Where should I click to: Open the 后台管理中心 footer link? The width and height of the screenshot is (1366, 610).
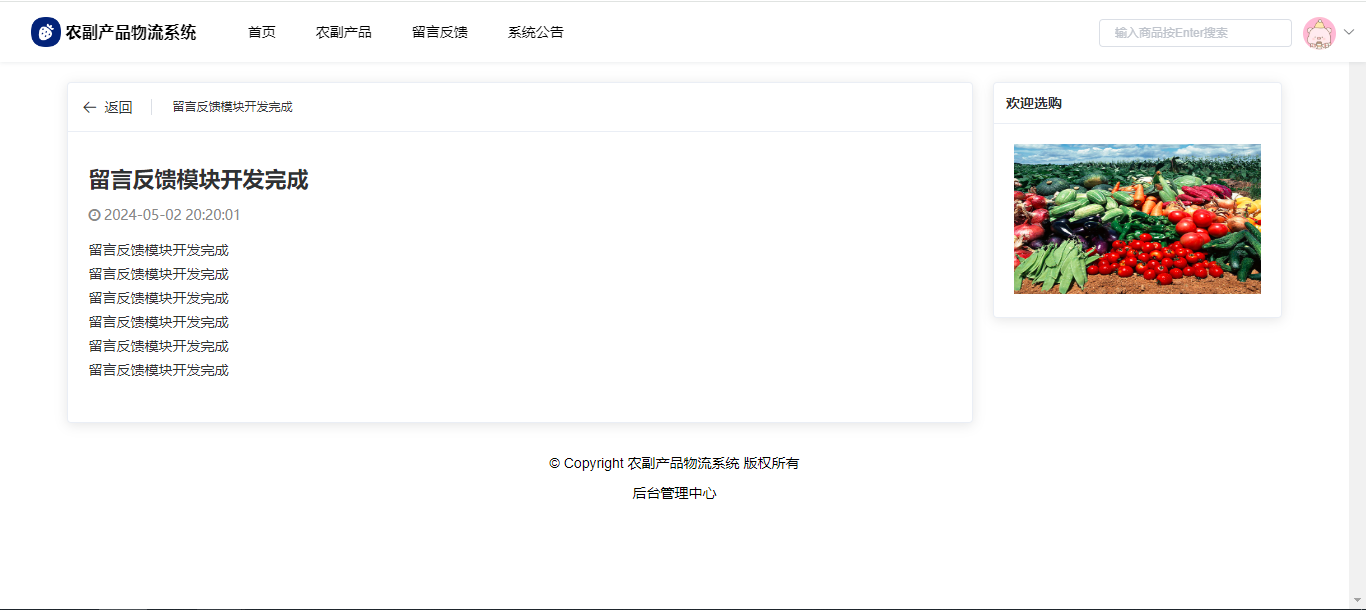(674, 493)
